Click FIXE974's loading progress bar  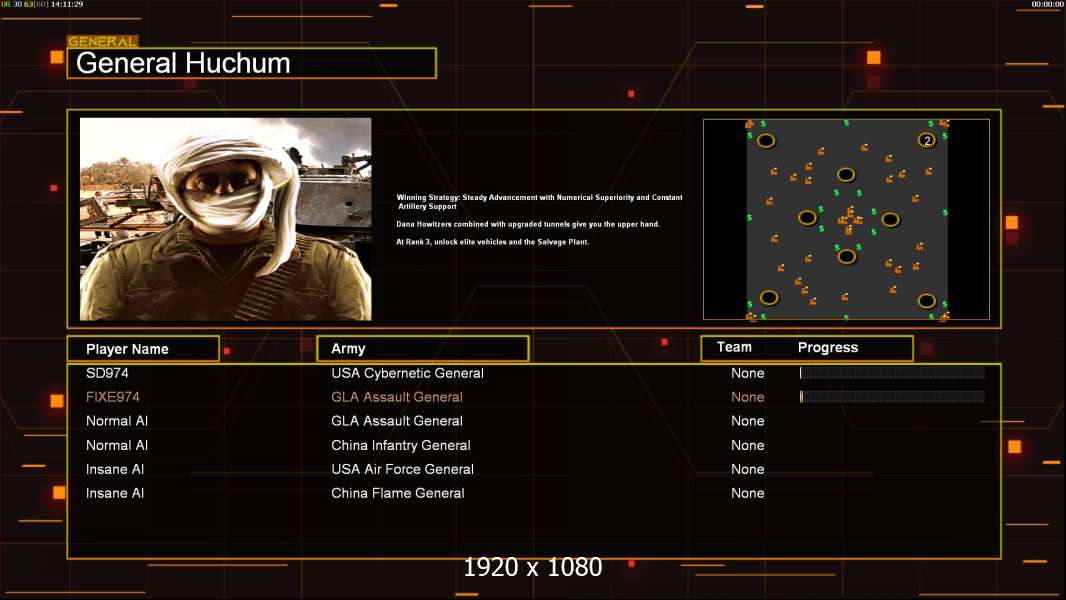[x=892, y=397]
